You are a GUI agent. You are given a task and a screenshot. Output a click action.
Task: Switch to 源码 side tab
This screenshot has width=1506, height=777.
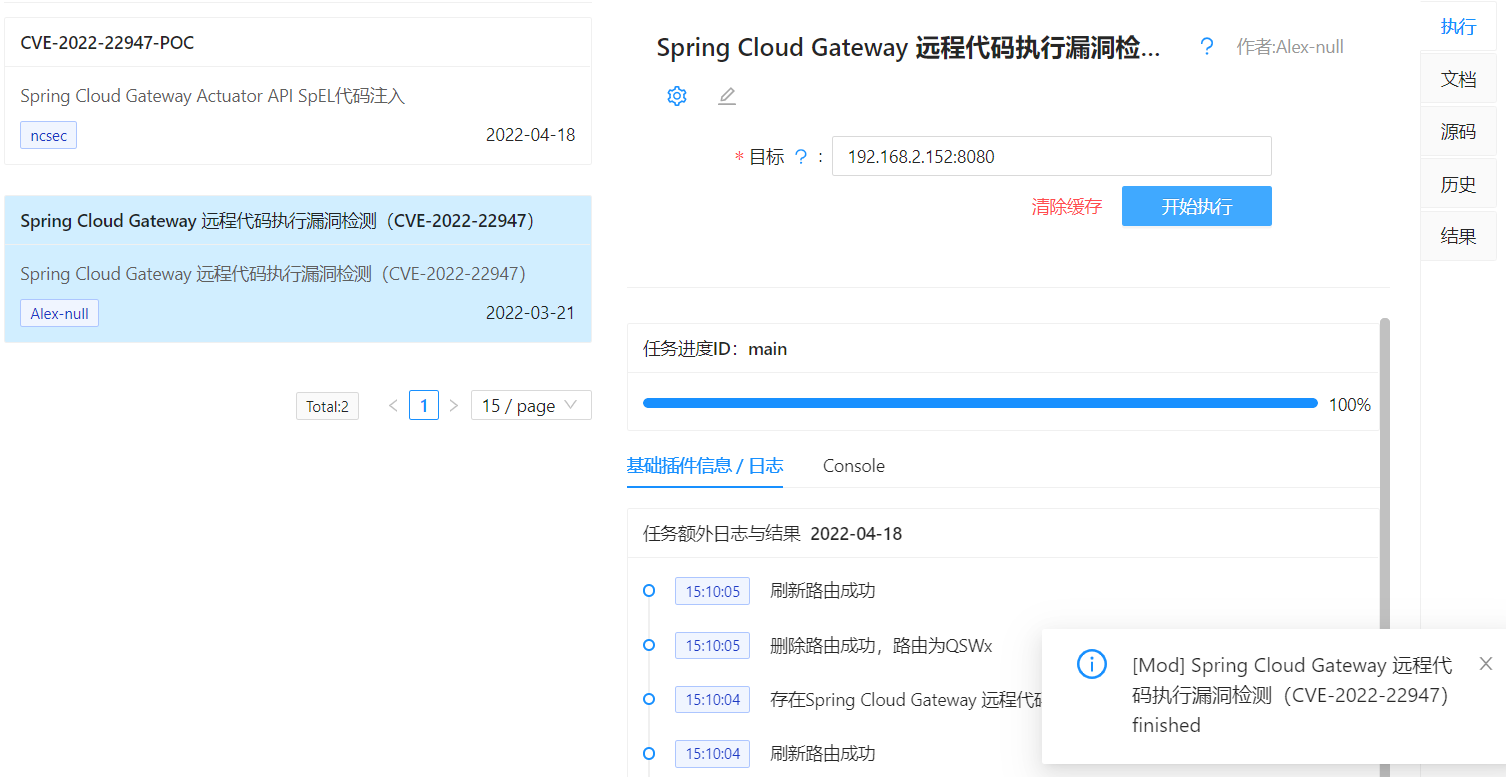pos(1458,132)
